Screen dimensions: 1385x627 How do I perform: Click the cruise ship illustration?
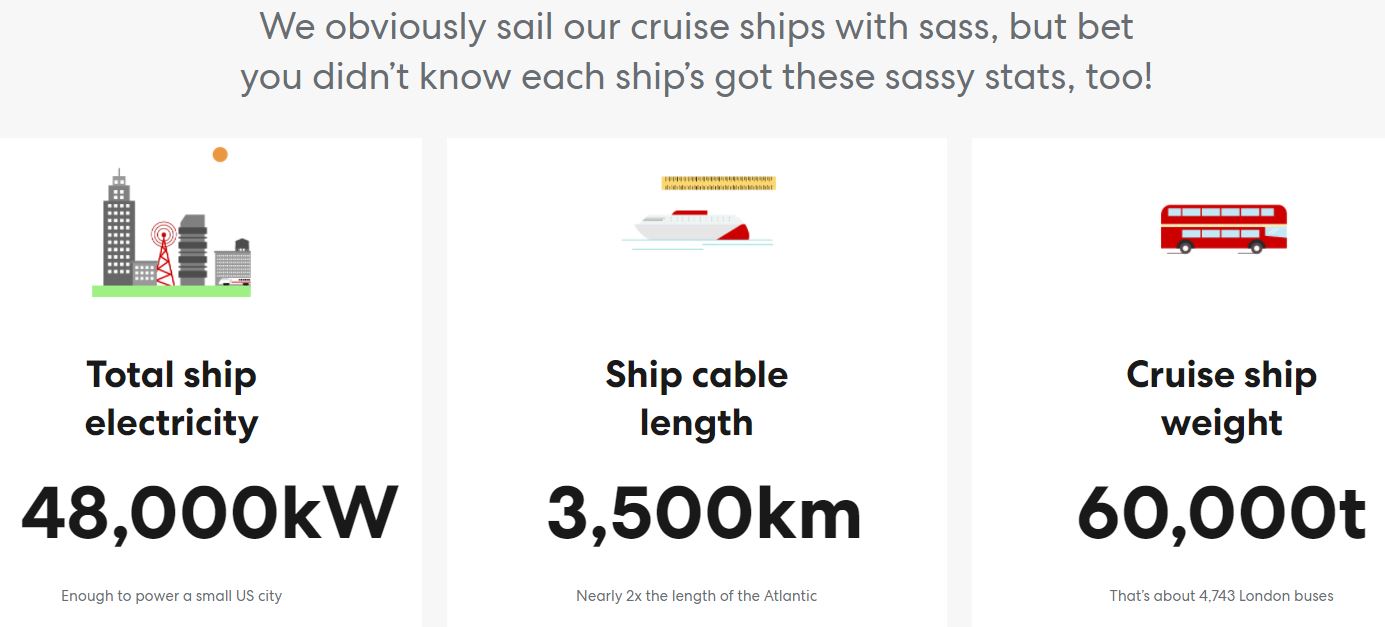tap(697, 227)
